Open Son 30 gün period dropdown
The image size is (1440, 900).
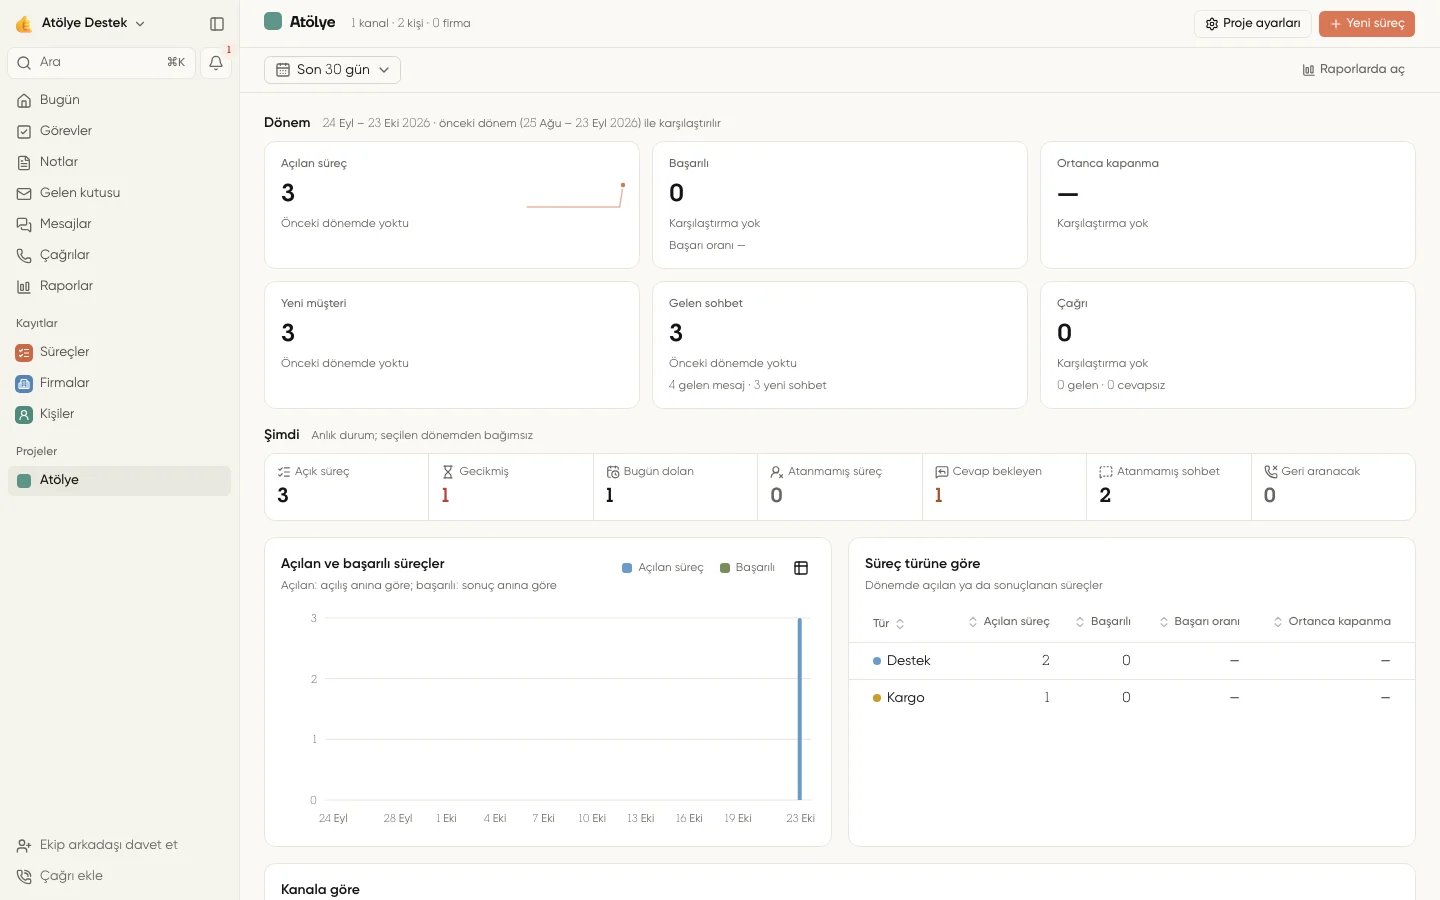(x=332, y=70)
